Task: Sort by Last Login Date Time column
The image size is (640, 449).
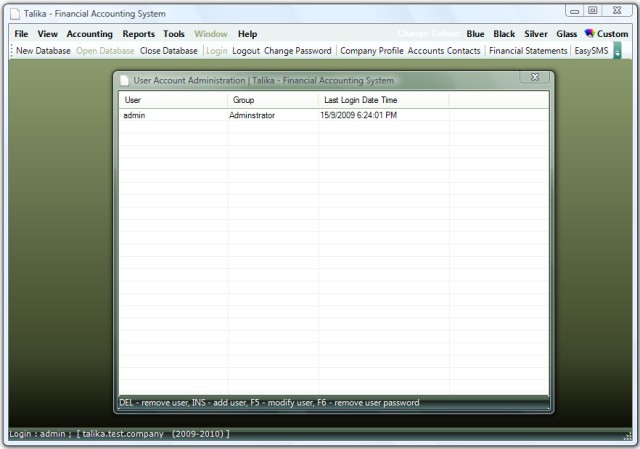Action: [360, 100]
